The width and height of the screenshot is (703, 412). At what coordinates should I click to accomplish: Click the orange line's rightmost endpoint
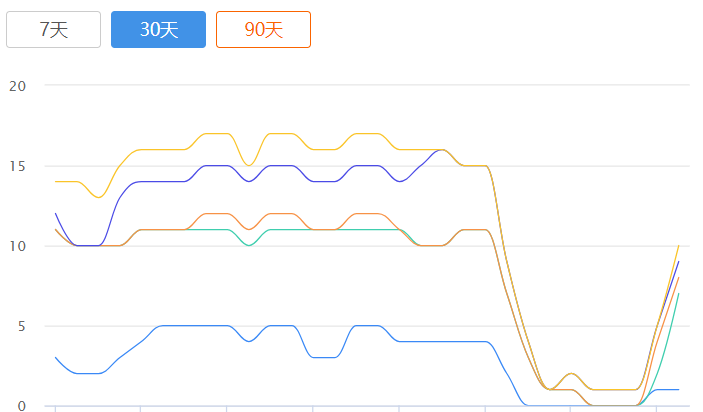679,277
